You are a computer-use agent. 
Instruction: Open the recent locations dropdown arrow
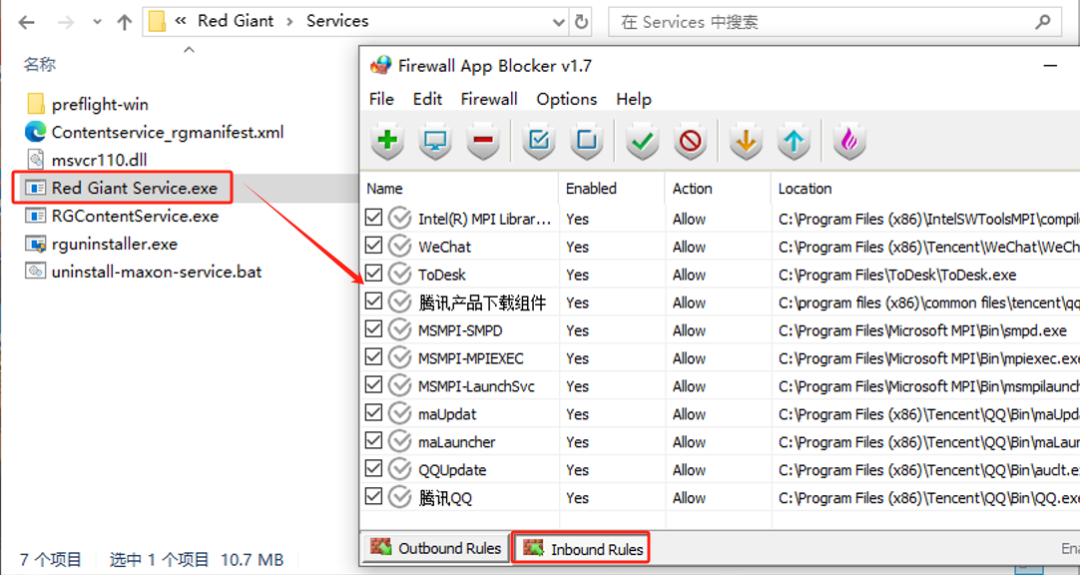97,22
